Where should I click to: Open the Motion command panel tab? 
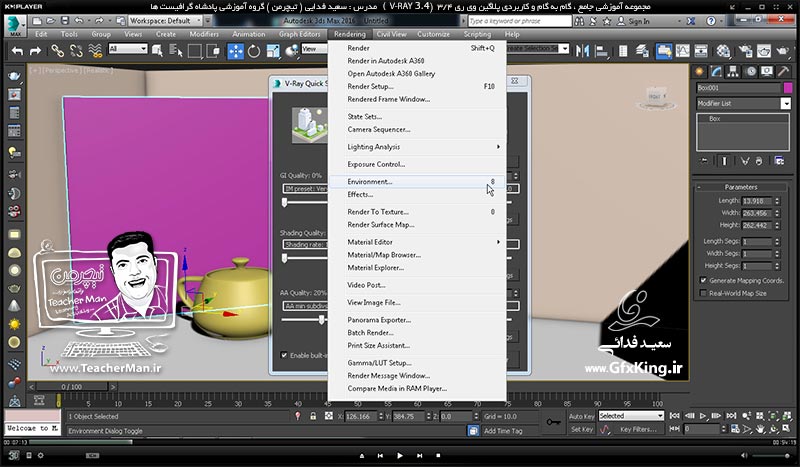[751, 72]
